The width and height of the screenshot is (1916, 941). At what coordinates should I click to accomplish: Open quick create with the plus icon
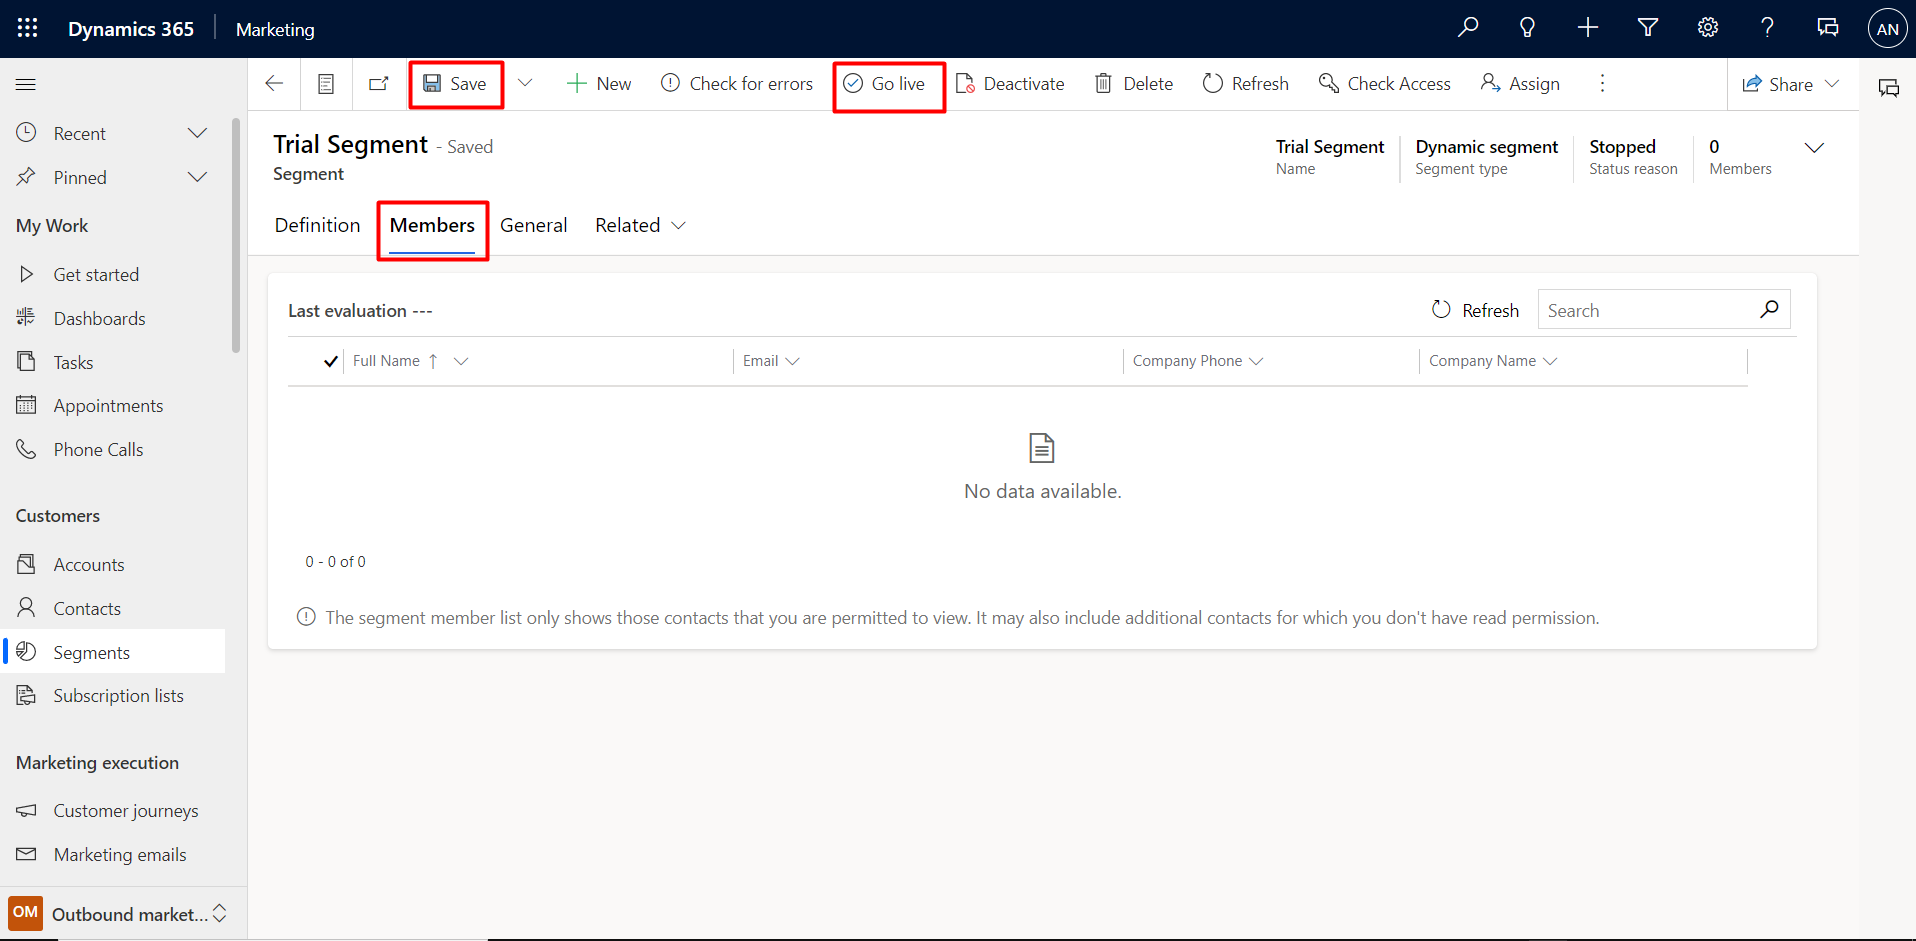pyautogui.click(x=1587, y=27)
